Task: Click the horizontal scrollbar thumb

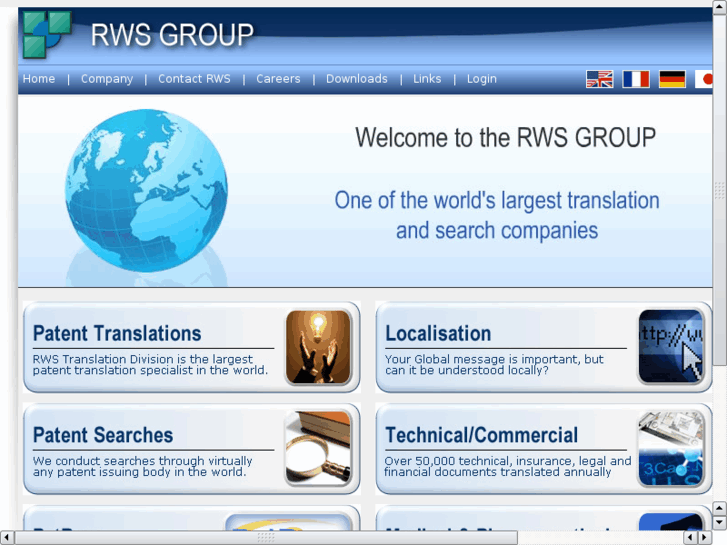Action: (x=266, y=538)
